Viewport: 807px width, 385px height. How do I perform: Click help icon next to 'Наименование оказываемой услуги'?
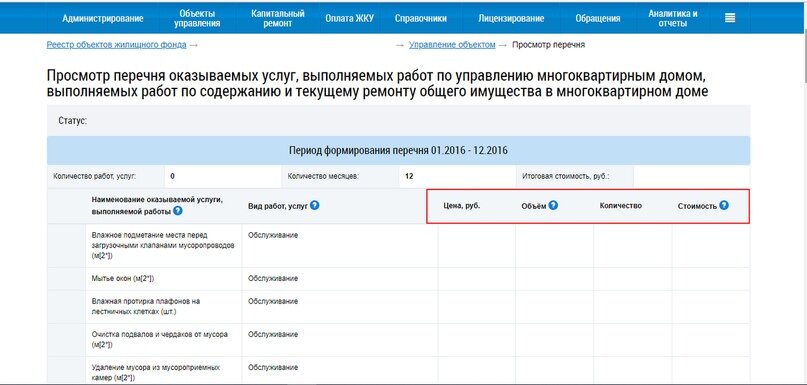(x=178, y=211)
